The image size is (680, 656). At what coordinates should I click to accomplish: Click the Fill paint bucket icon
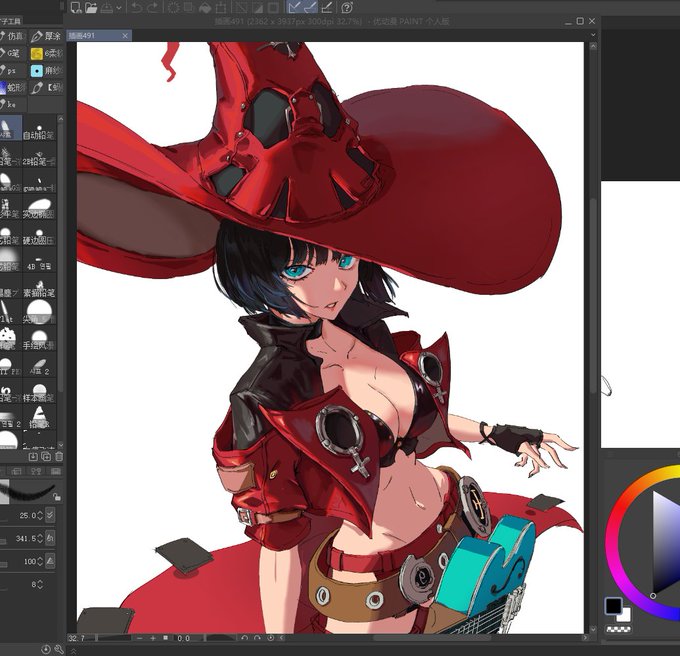205,7
